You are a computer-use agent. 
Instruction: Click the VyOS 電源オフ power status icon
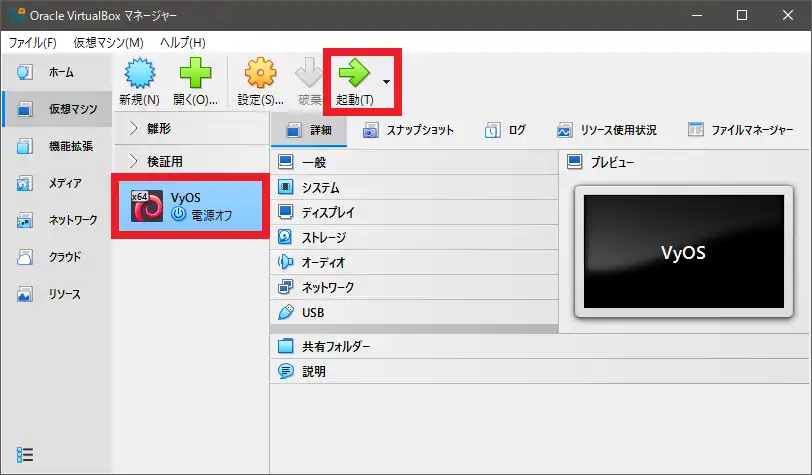click(x=179, y=214)
